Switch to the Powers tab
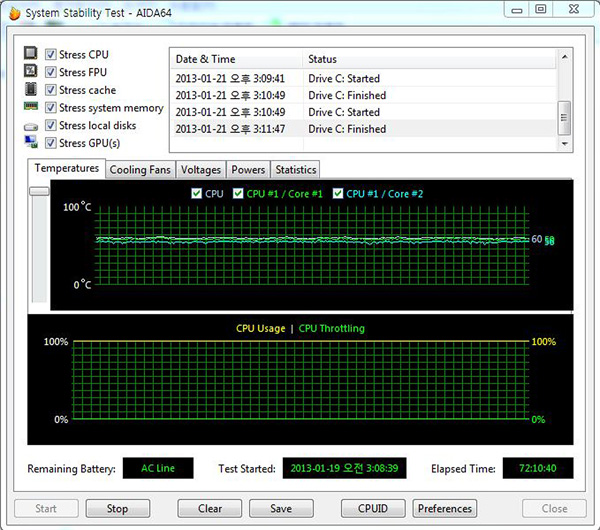This screenshot has height=530, width=600. tap(248, 170)
